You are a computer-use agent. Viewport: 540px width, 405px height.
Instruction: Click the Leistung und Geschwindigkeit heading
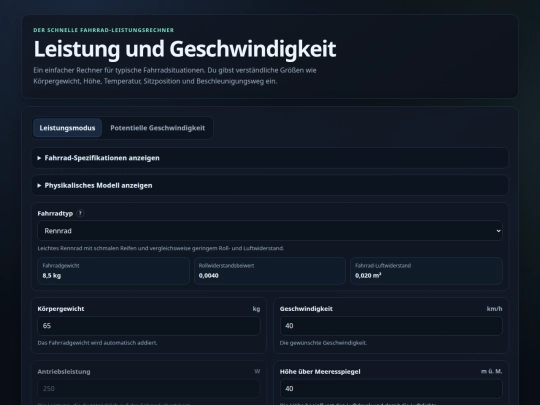(185, 49)
